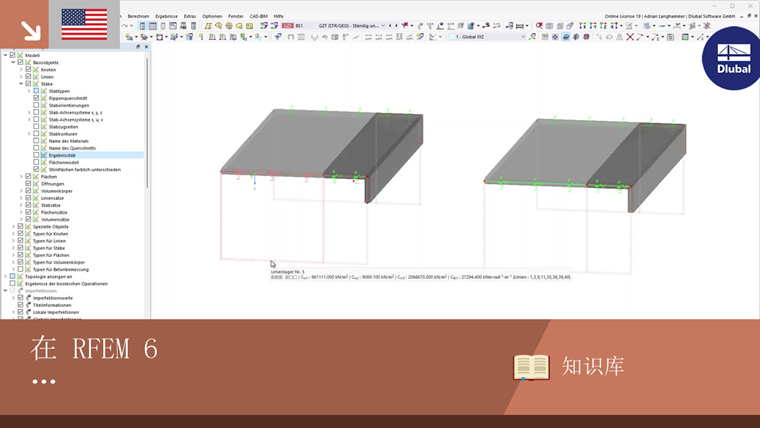Select view in Z direction icon
This screenshot has width=760, height=428.
(x=603, y=26)
